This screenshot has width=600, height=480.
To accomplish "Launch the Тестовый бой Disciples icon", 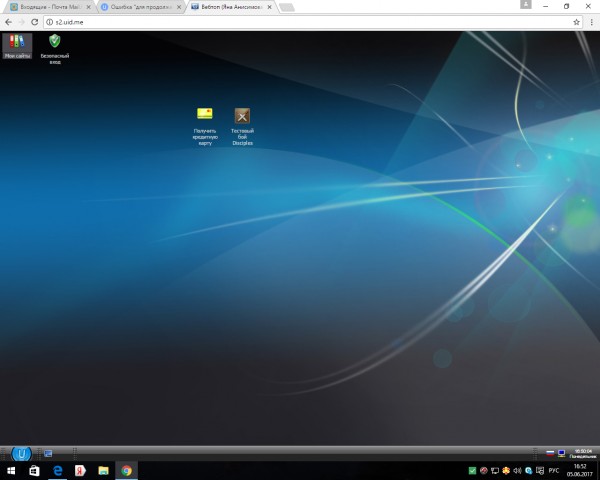I will pyautogui.click(x=242, y=126).
